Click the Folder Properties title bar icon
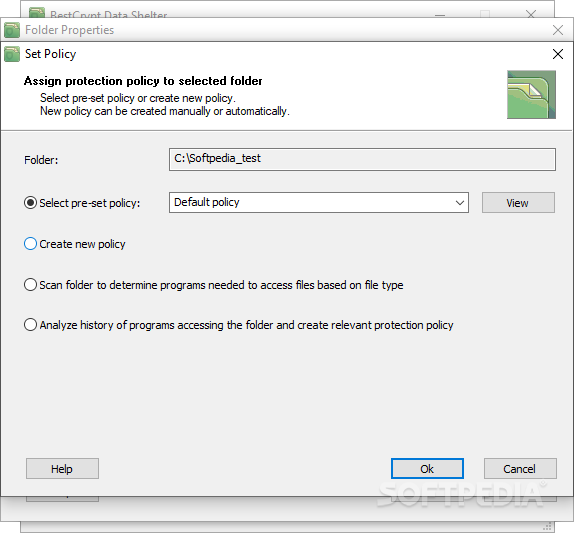 12,30
